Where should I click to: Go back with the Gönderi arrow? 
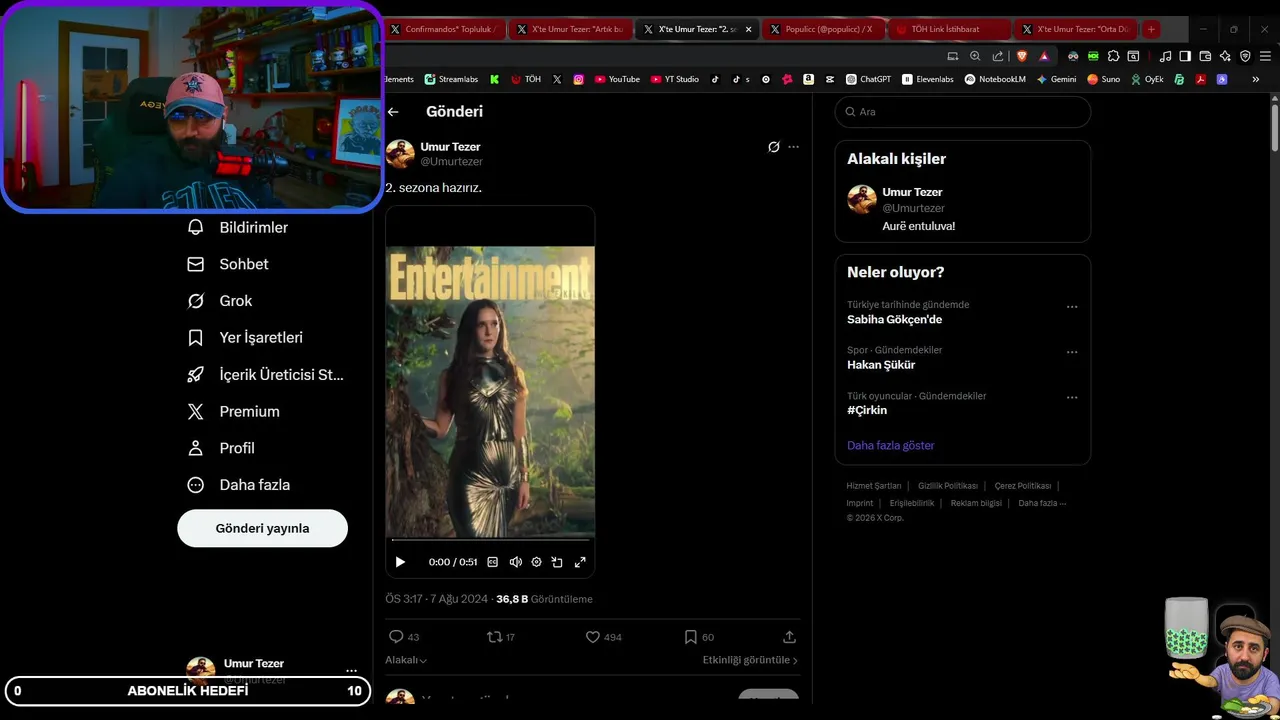point(393,112)
